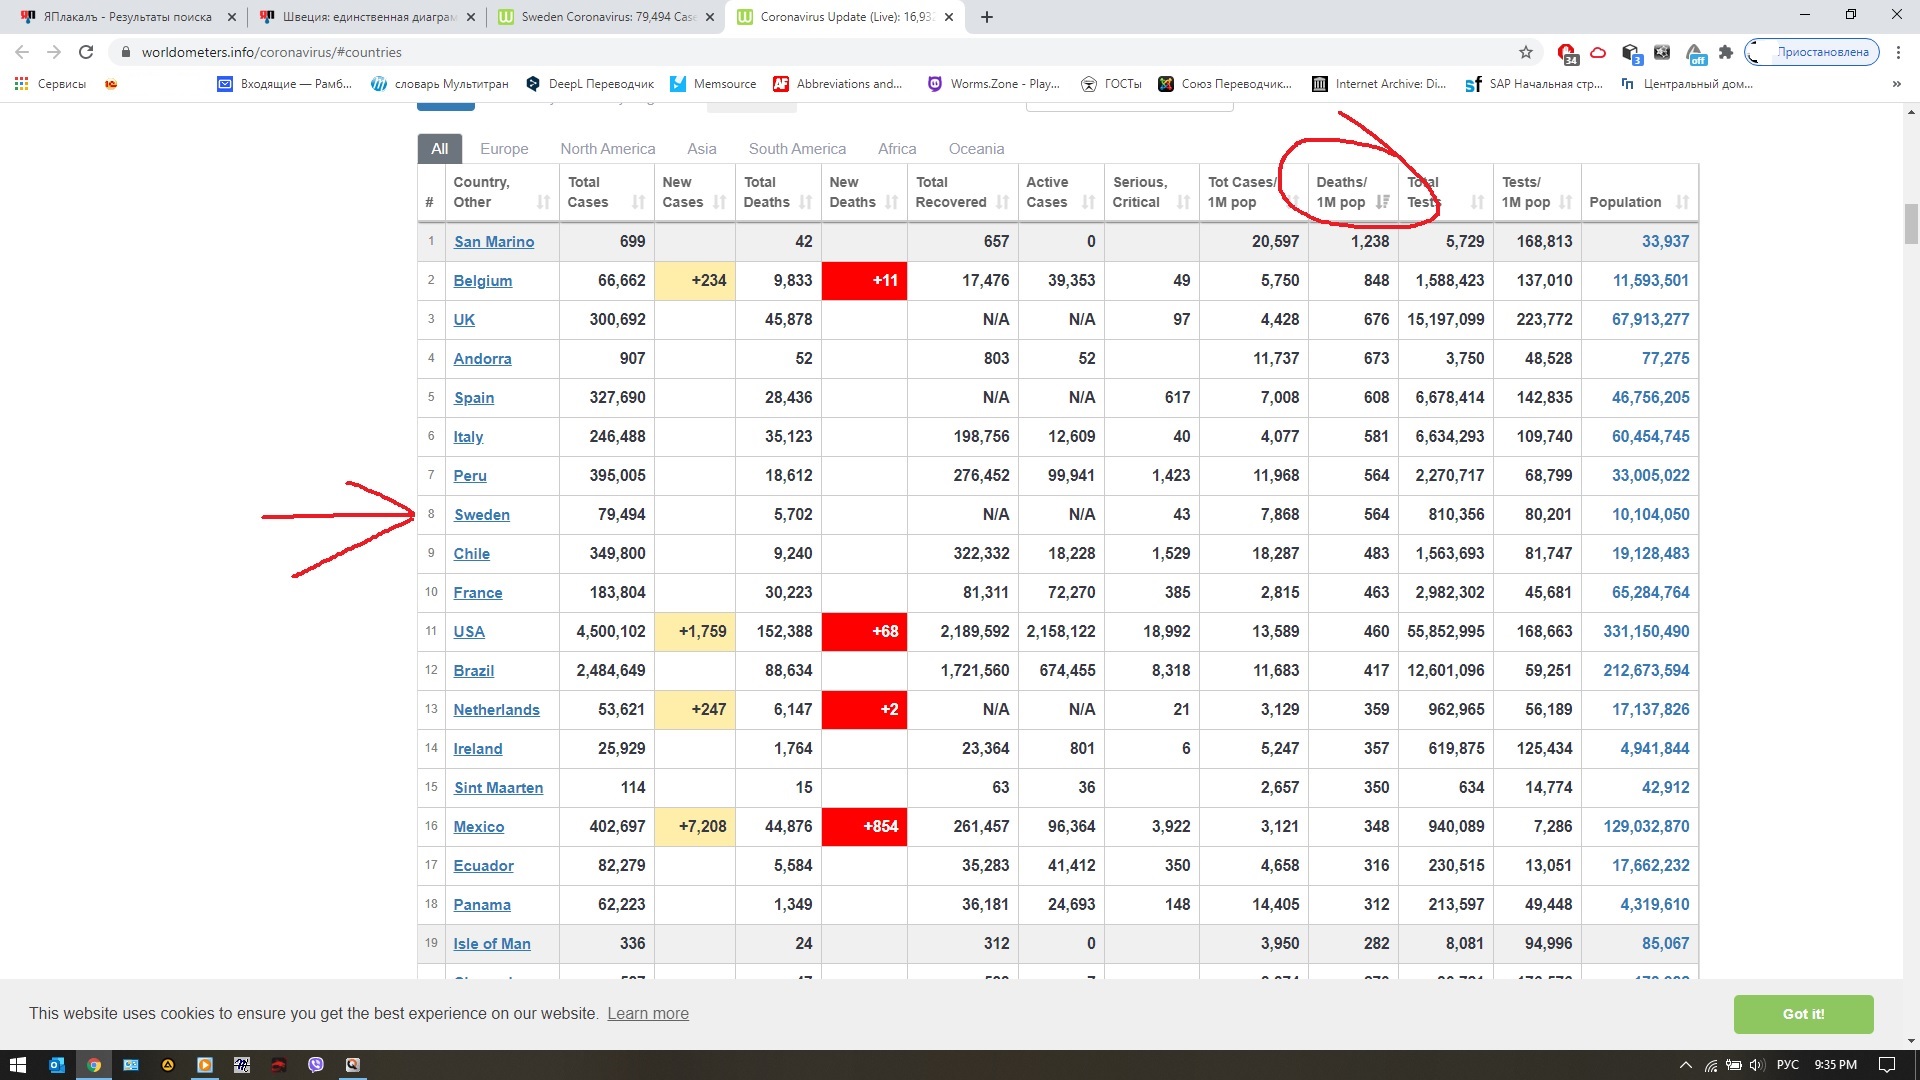Bookmark this page with the star icon
Image resolution: width=1920 pixels, height=1080 pixels.
[x=1526, y=52]
